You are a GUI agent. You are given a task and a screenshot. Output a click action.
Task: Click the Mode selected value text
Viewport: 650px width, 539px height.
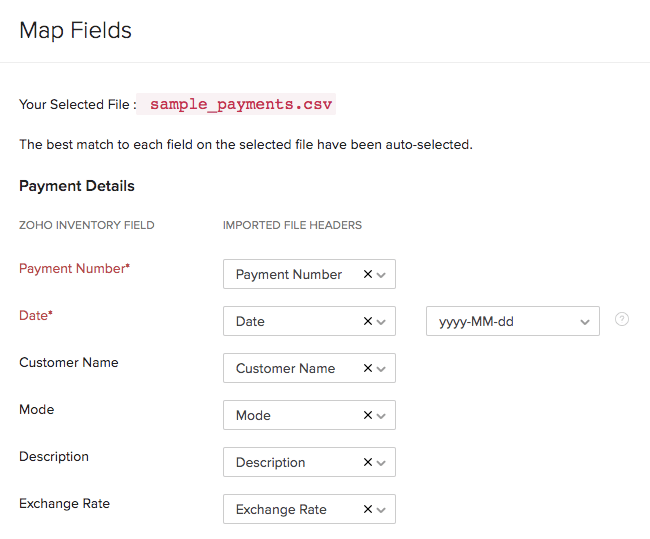[x=253, y=415]
